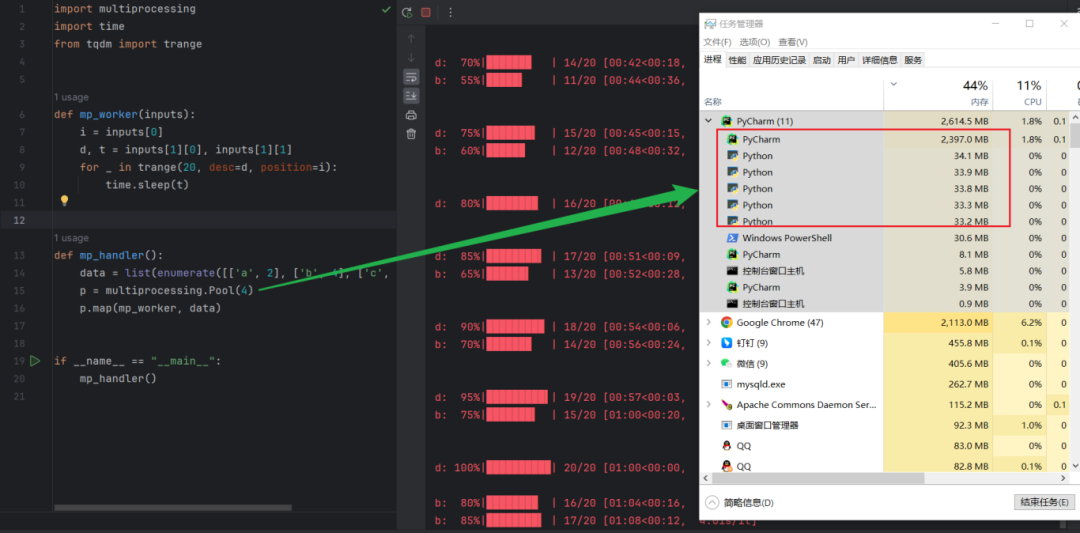Click the editor horizontal scrollbar
The height and width of the screenshot is (533, 1080).
click(173, 508)
